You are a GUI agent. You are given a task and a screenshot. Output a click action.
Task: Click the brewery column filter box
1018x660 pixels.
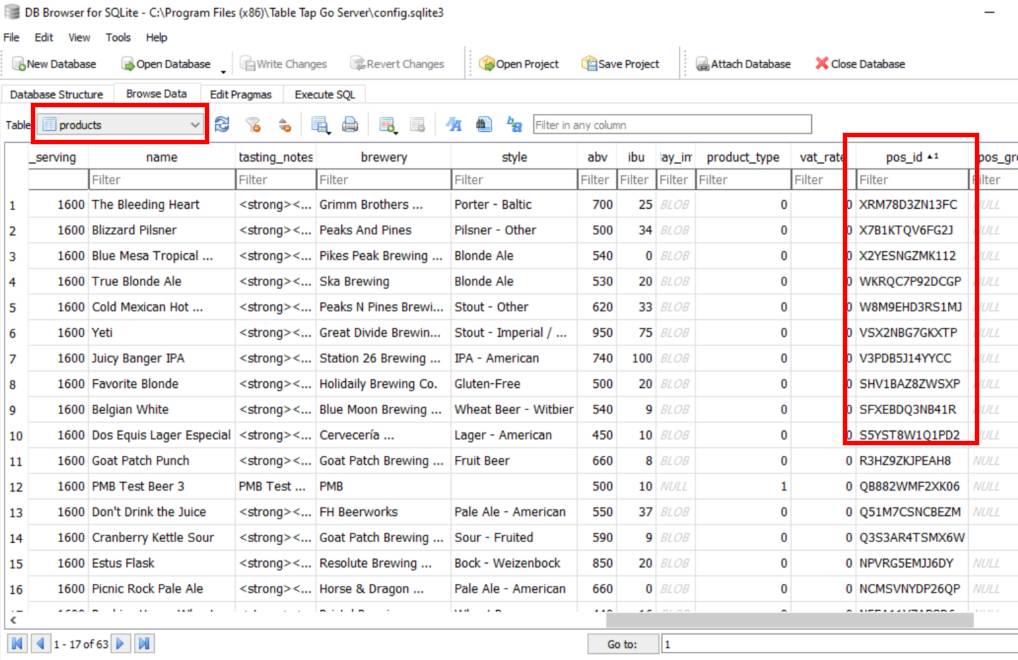tap(383, 180)
